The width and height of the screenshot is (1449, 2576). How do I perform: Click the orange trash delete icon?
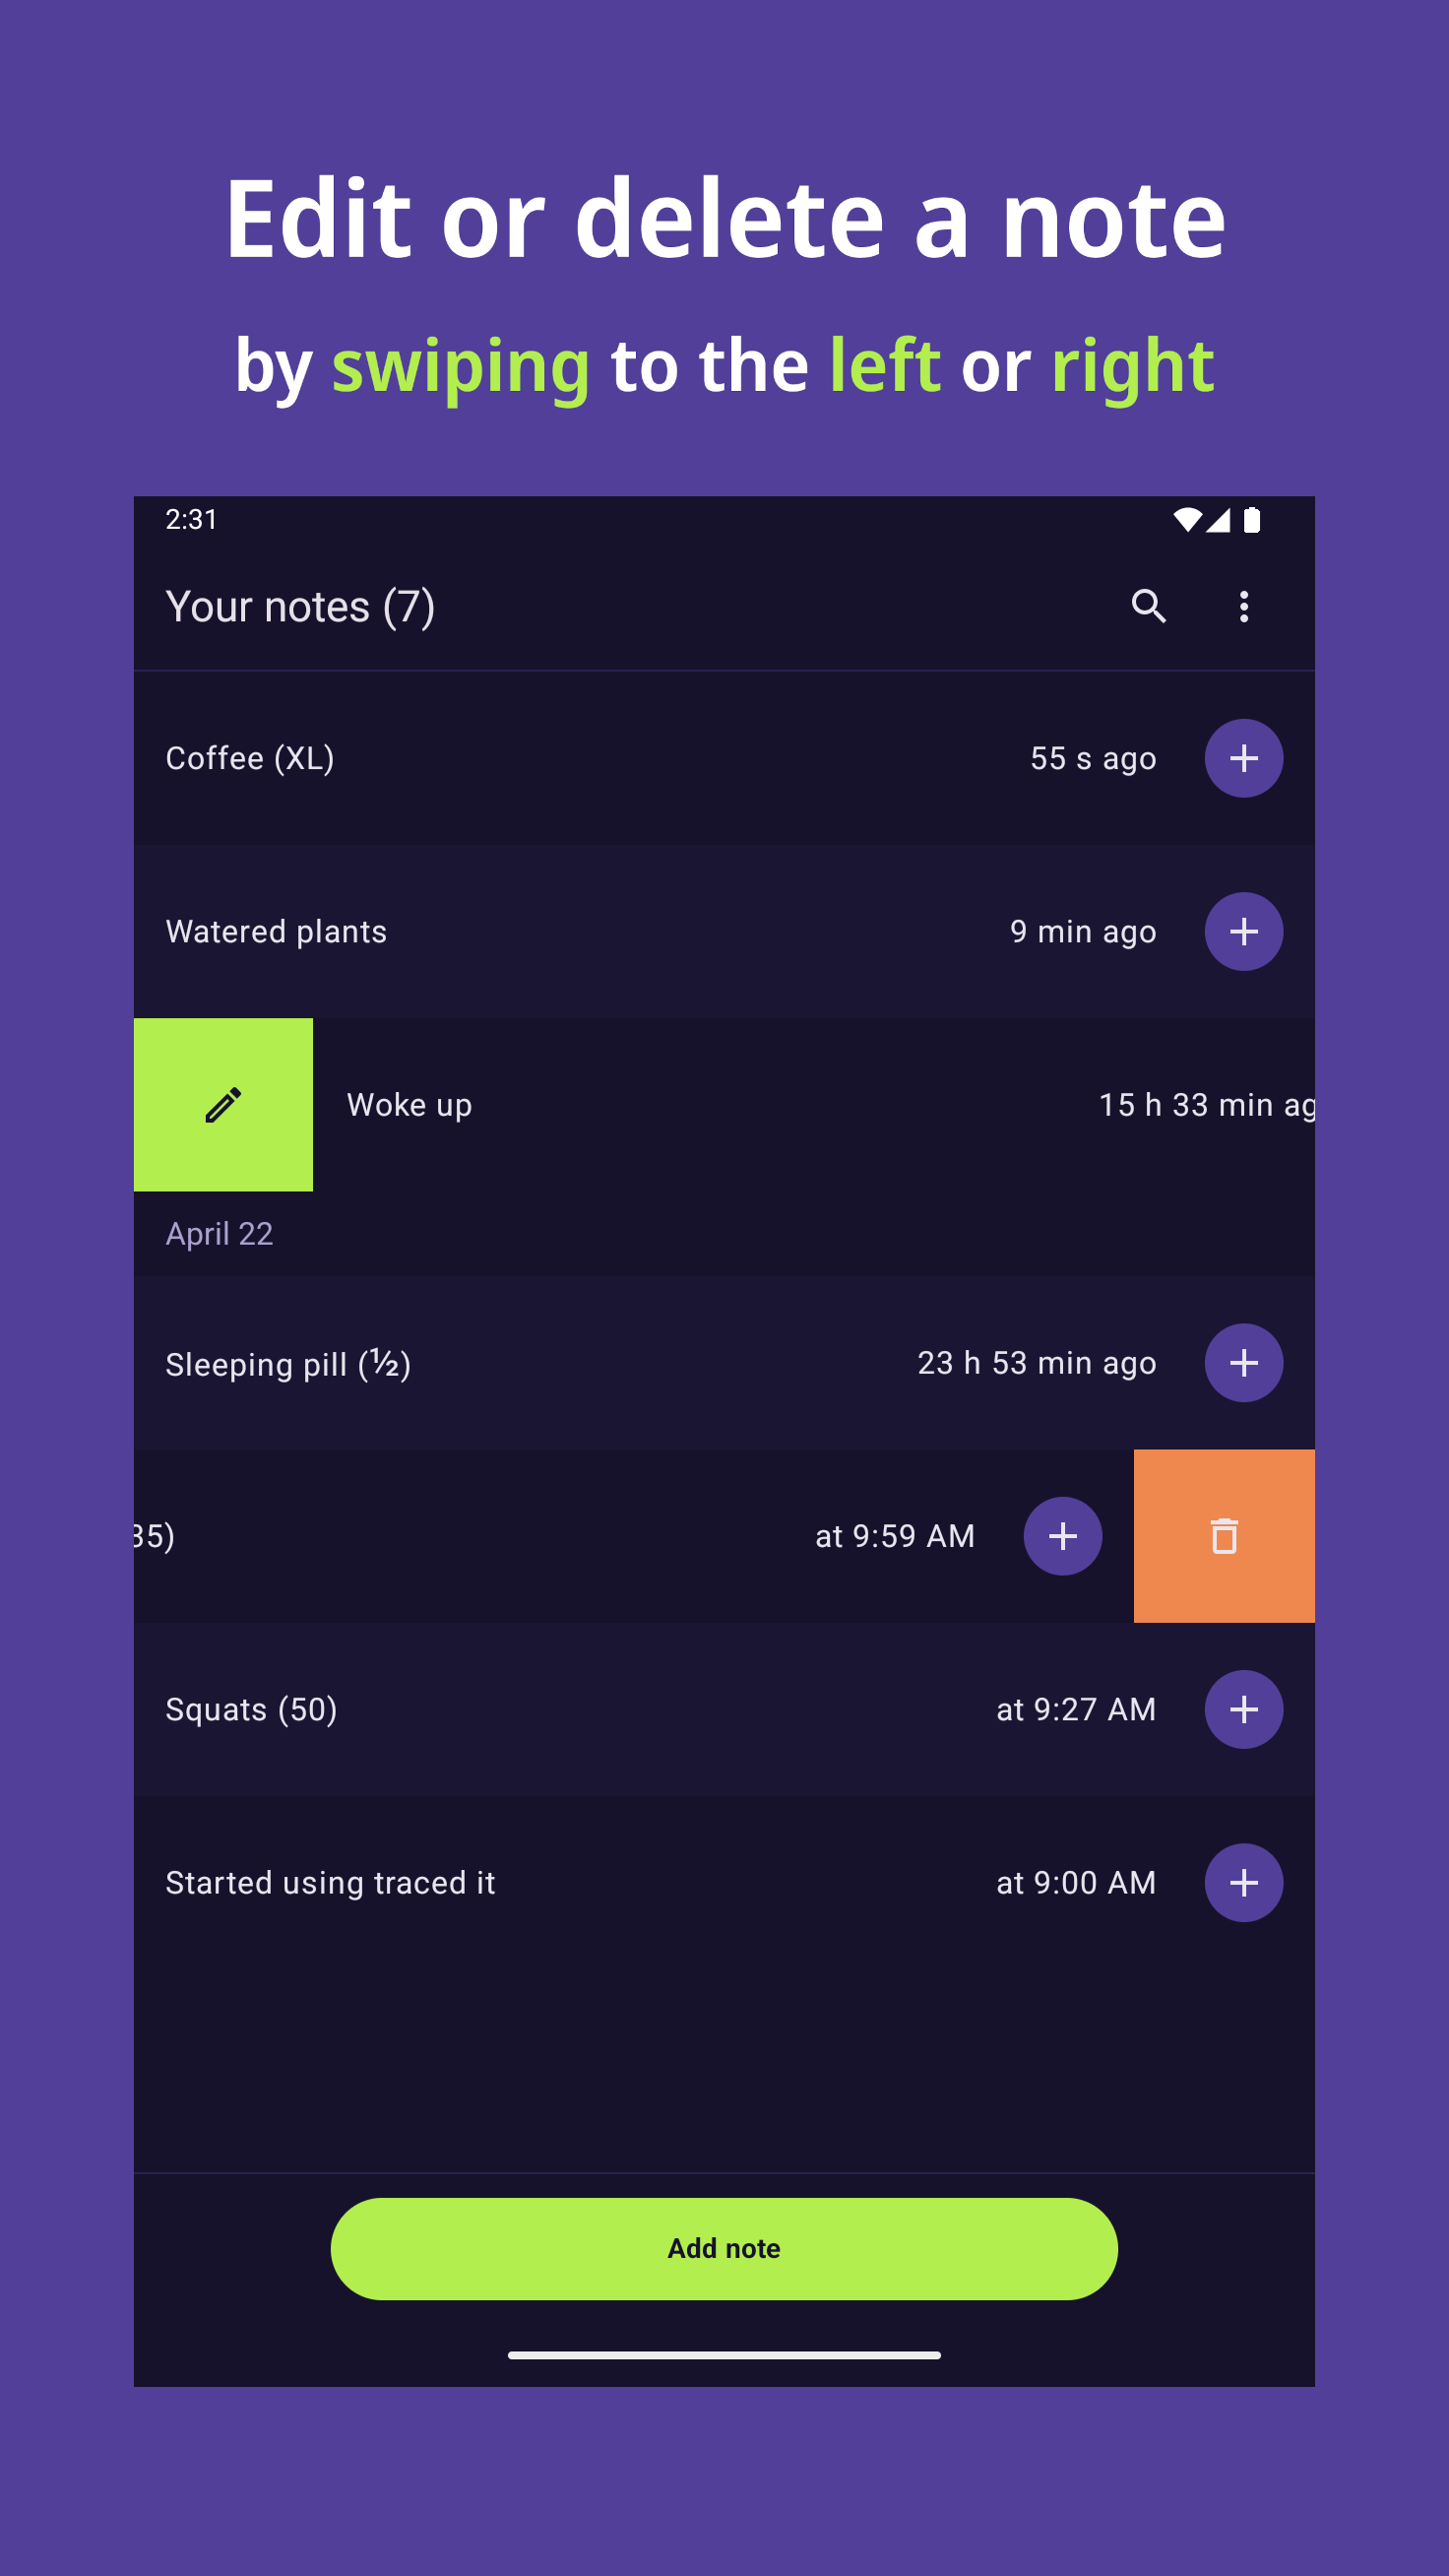pos(1224,1536)
